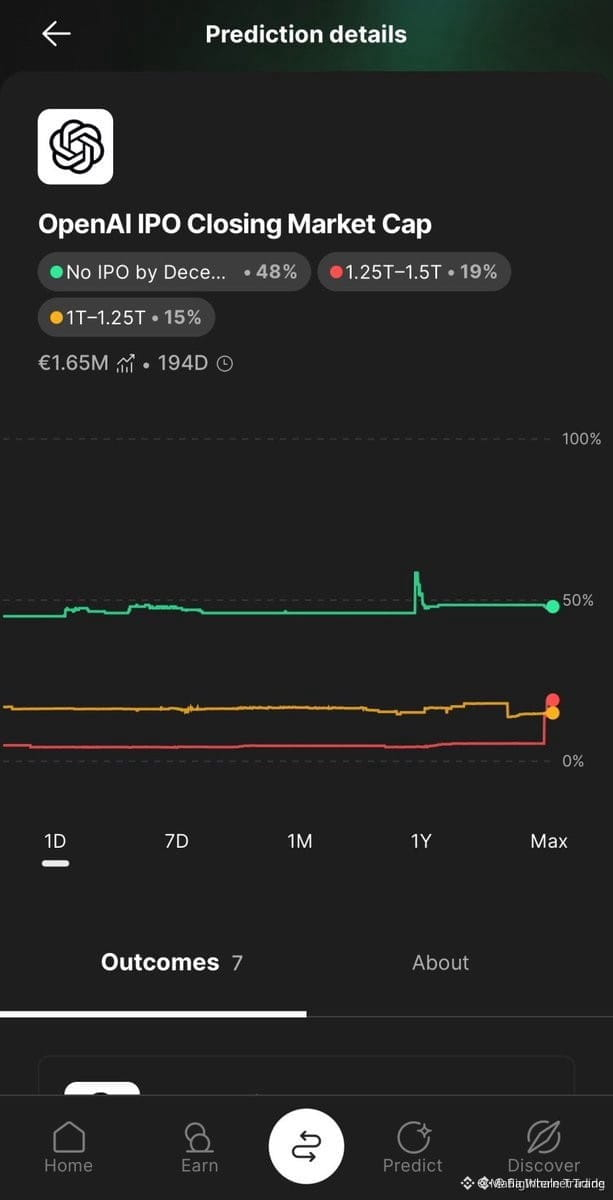Tap the yellow endpoint dot on chart
The height and width of the screenshot is (1200, 613).
pyautogui.click(x=552, y=713)
